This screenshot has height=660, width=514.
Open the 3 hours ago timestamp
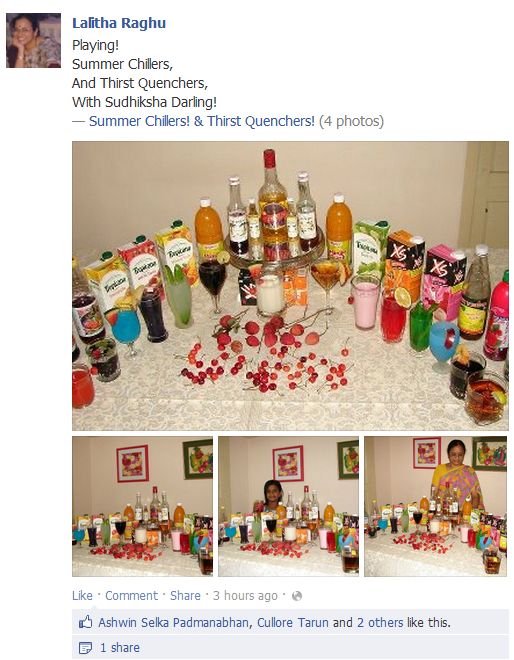pos(245,596)
